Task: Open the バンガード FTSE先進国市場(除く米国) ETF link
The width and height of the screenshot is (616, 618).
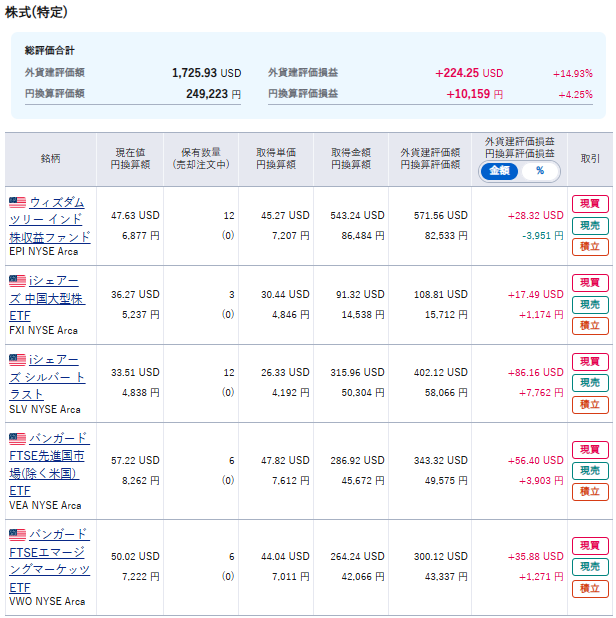Action: pos(49,464)
